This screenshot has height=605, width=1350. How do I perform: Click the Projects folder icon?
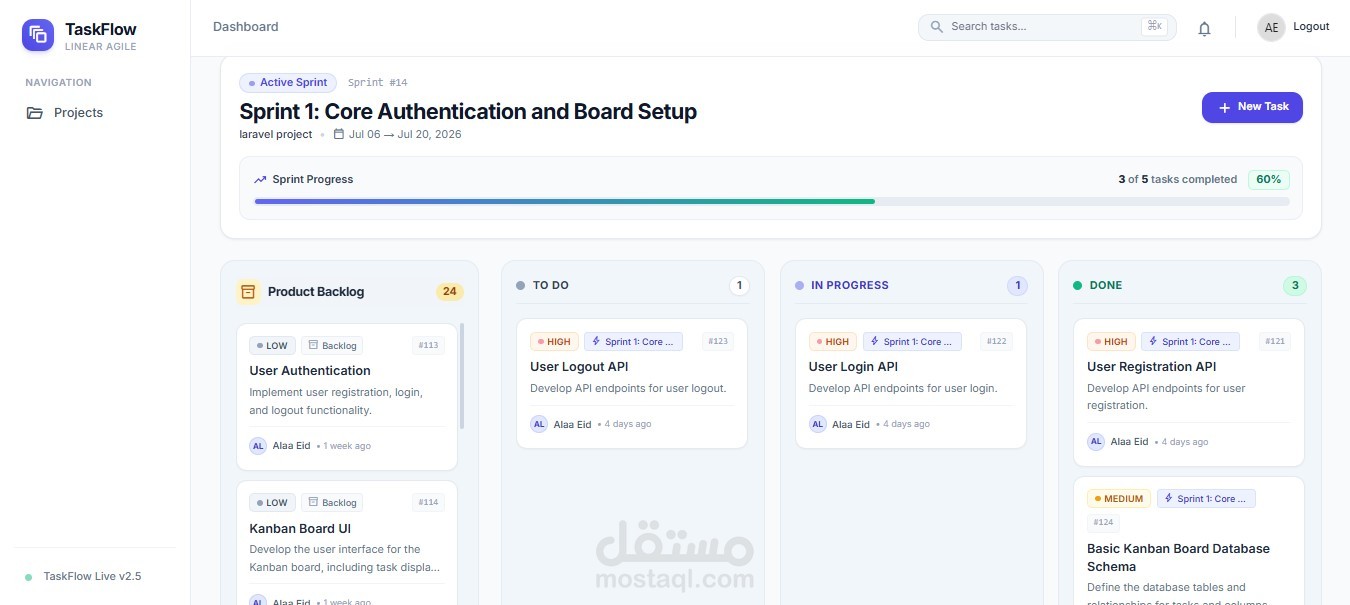click(35, 113)
